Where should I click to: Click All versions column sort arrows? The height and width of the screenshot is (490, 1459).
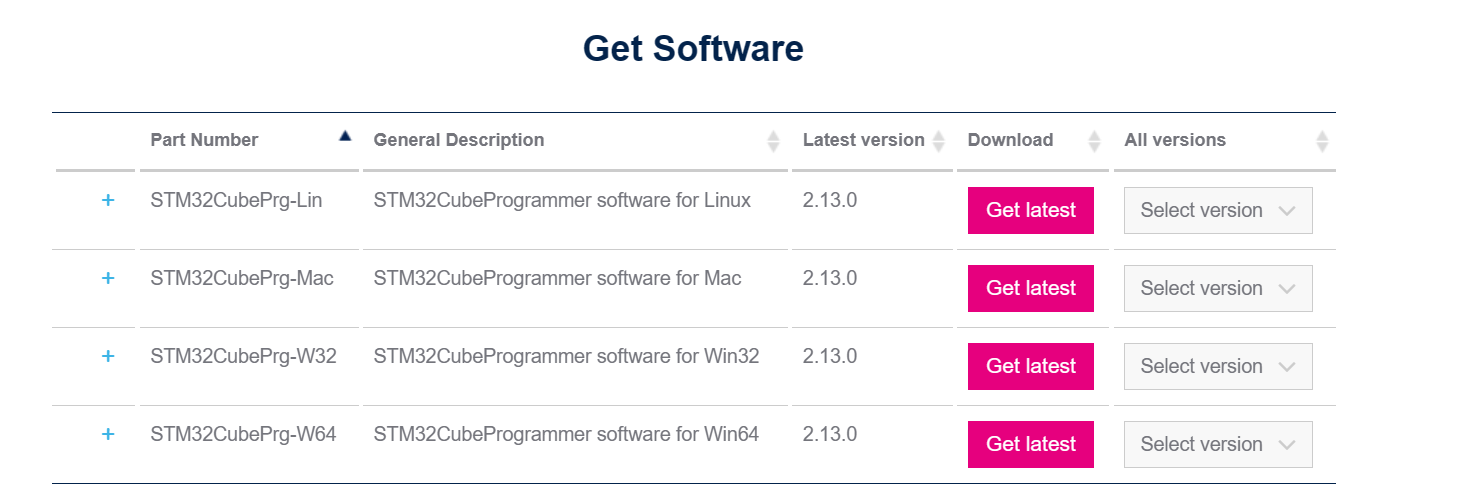1322,141
